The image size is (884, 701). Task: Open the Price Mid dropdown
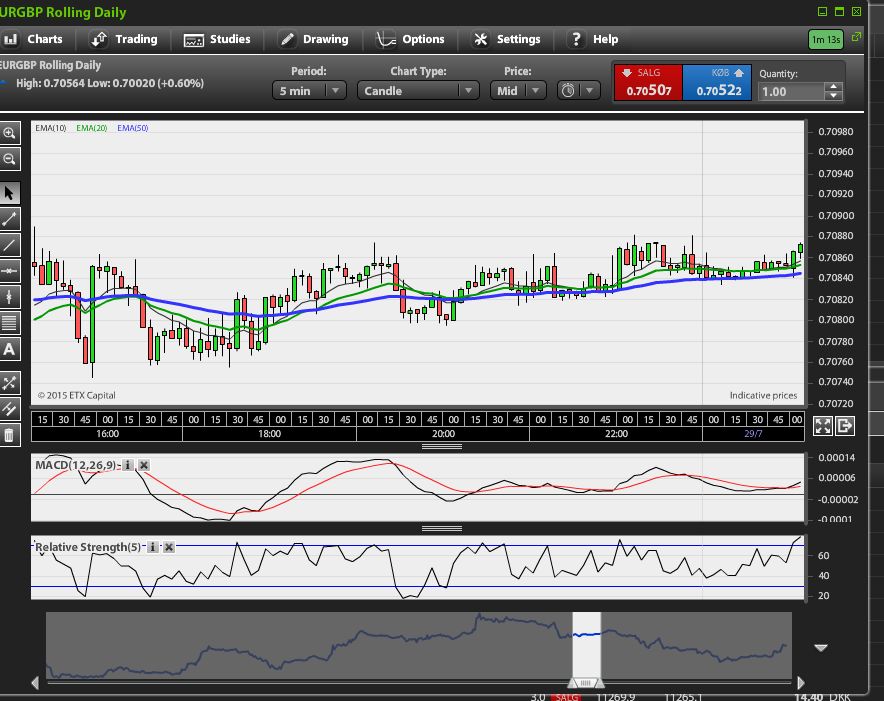pyautogui.click(x=518, y=91)
